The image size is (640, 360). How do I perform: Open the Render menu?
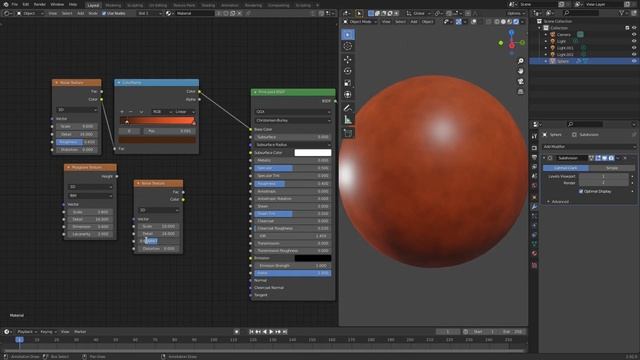[40, 4]
